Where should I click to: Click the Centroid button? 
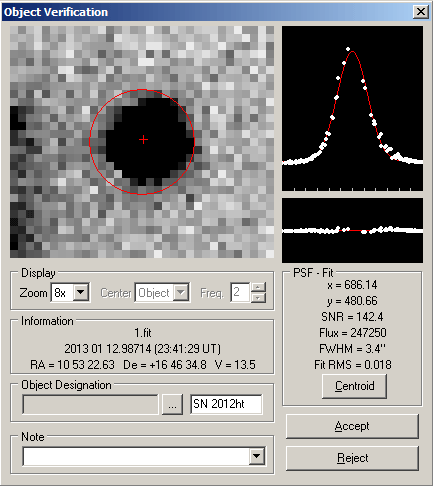click(354, 386)
